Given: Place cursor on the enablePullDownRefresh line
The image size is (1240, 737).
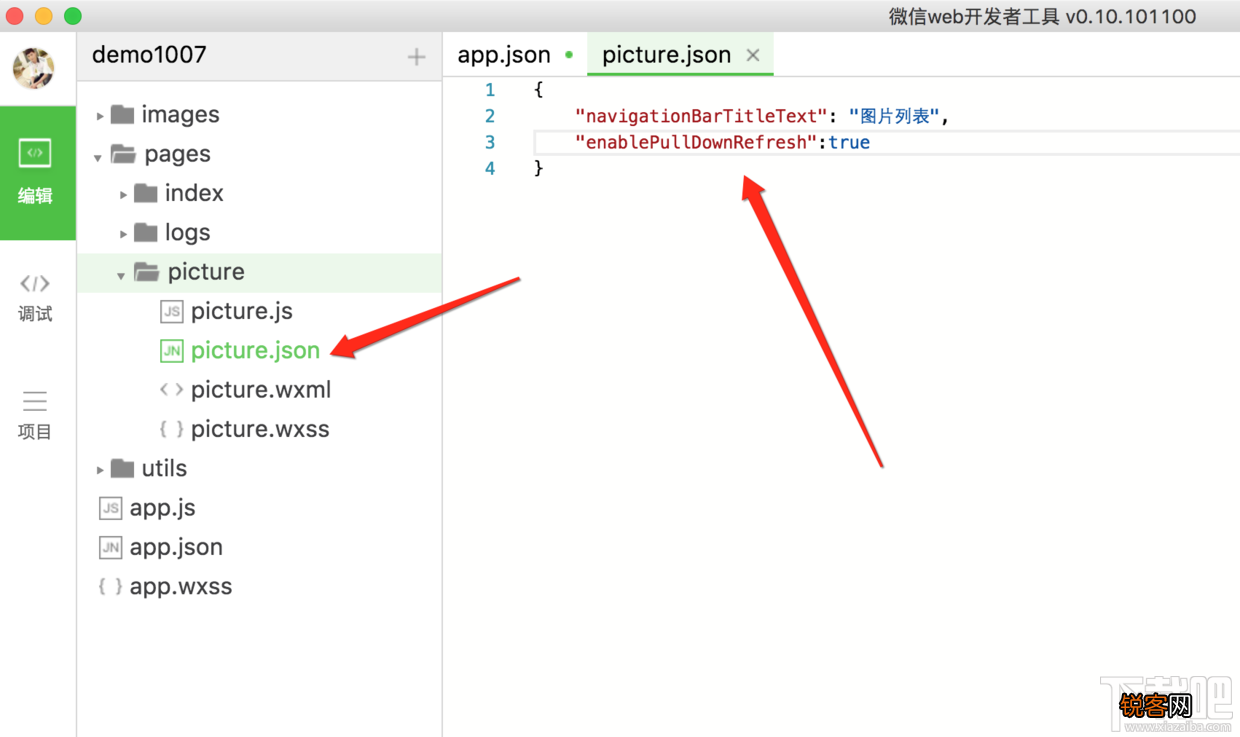Looking at the screenshot, I should pyautogui.click(x=887, y=142).
